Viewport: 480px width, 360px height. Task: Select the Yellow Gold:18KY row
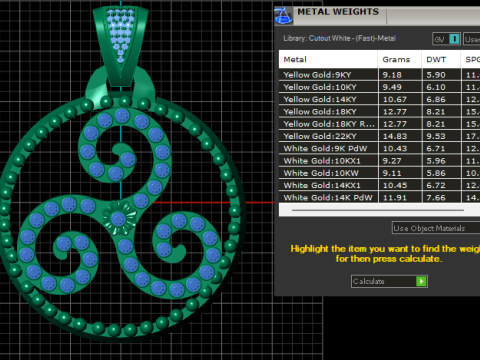(x=379, y=112)
